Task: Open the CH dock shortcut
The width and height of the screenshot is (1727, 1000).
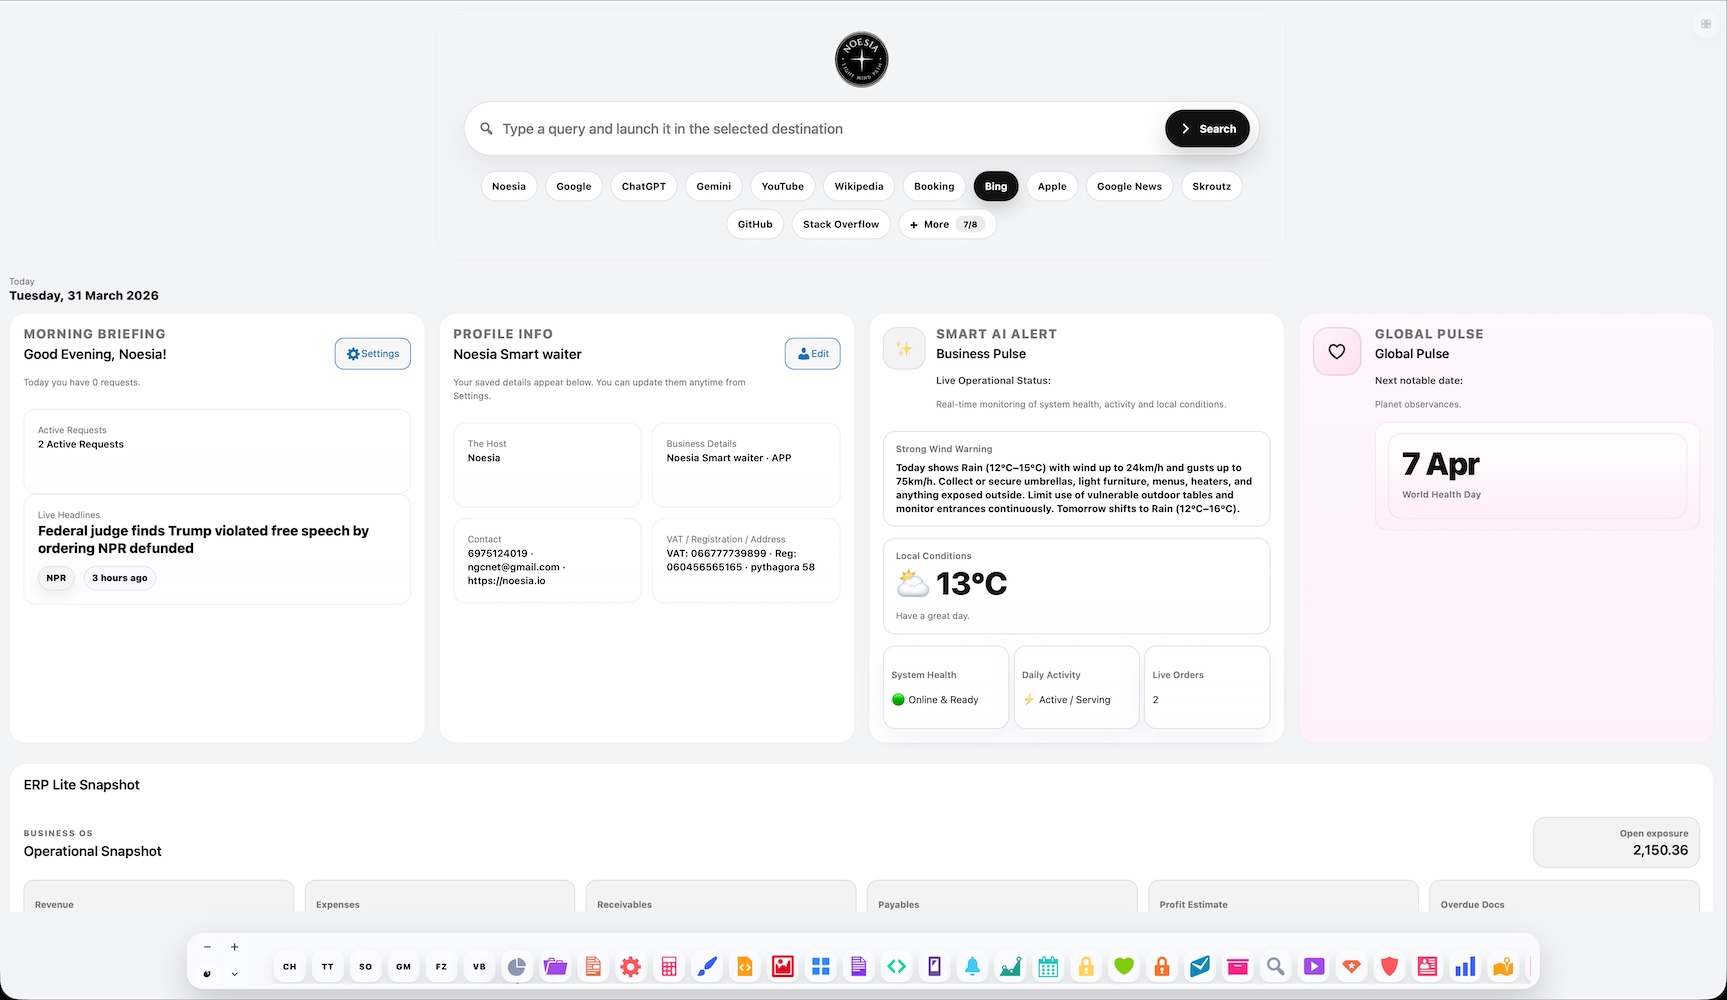Action: 290,967
